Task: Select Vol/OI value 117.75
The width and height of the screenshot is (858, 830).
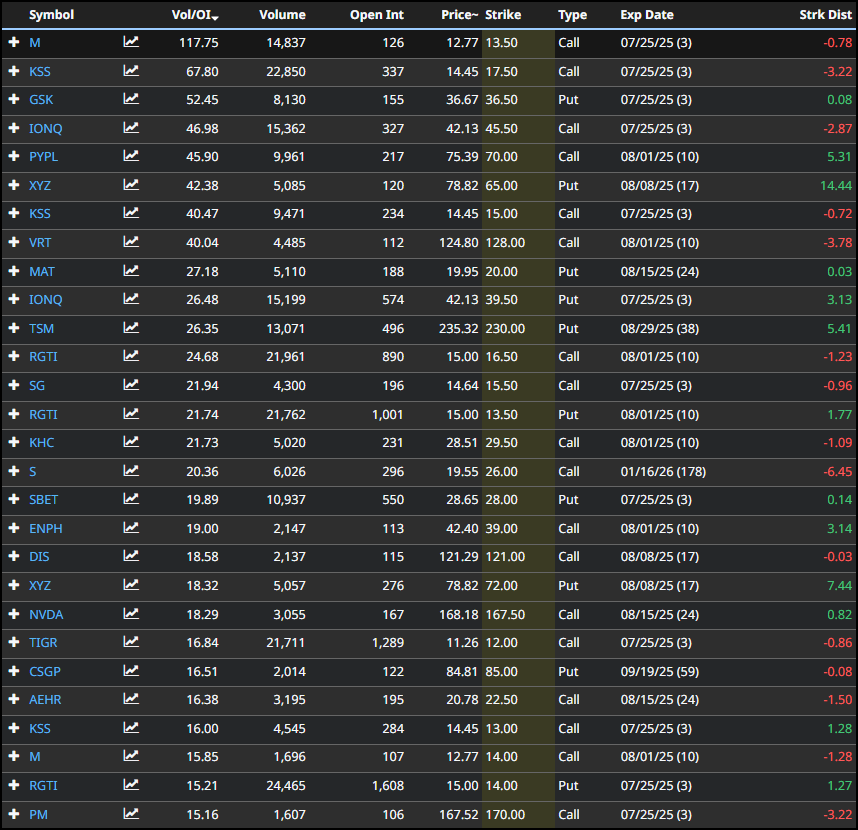Action: [199, 42]
